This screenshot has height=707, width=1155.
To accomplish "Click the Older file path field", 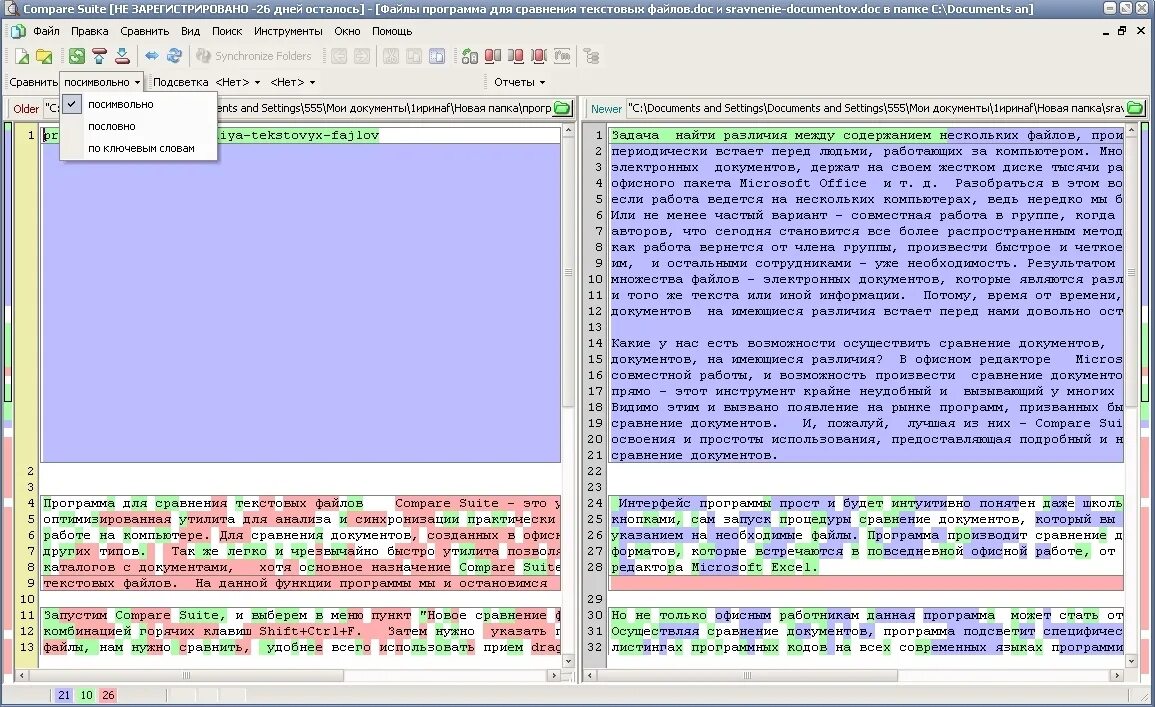I will [x=298, y=108].
